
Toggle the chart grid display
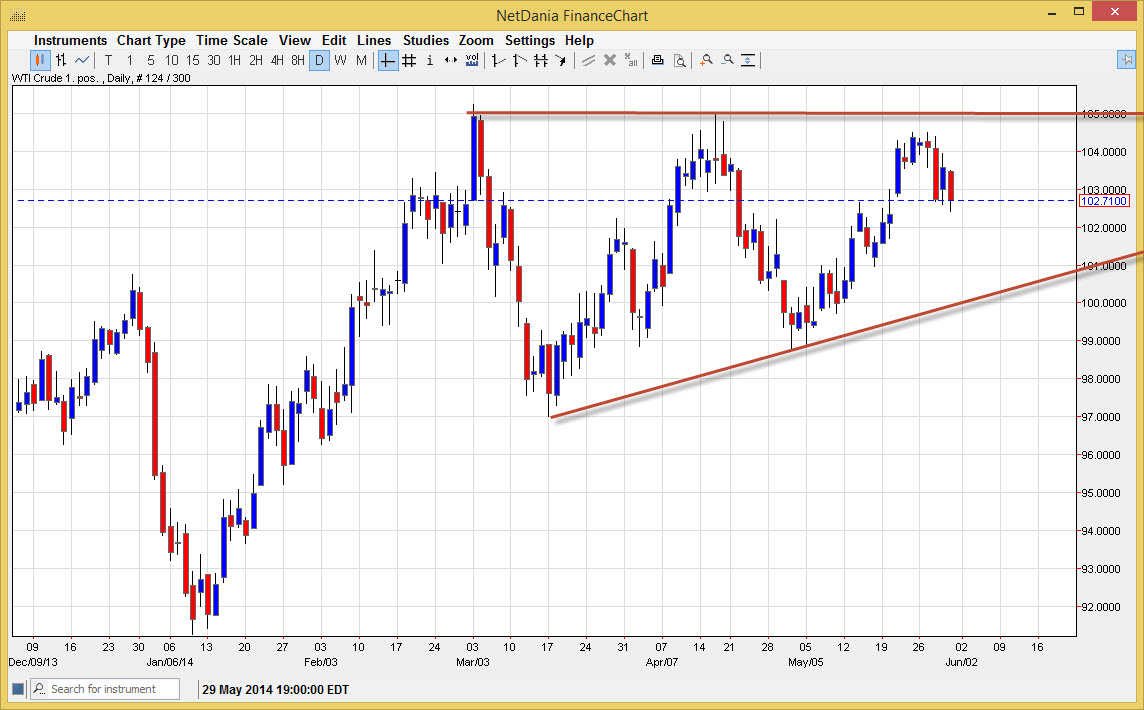pos(409,60)
